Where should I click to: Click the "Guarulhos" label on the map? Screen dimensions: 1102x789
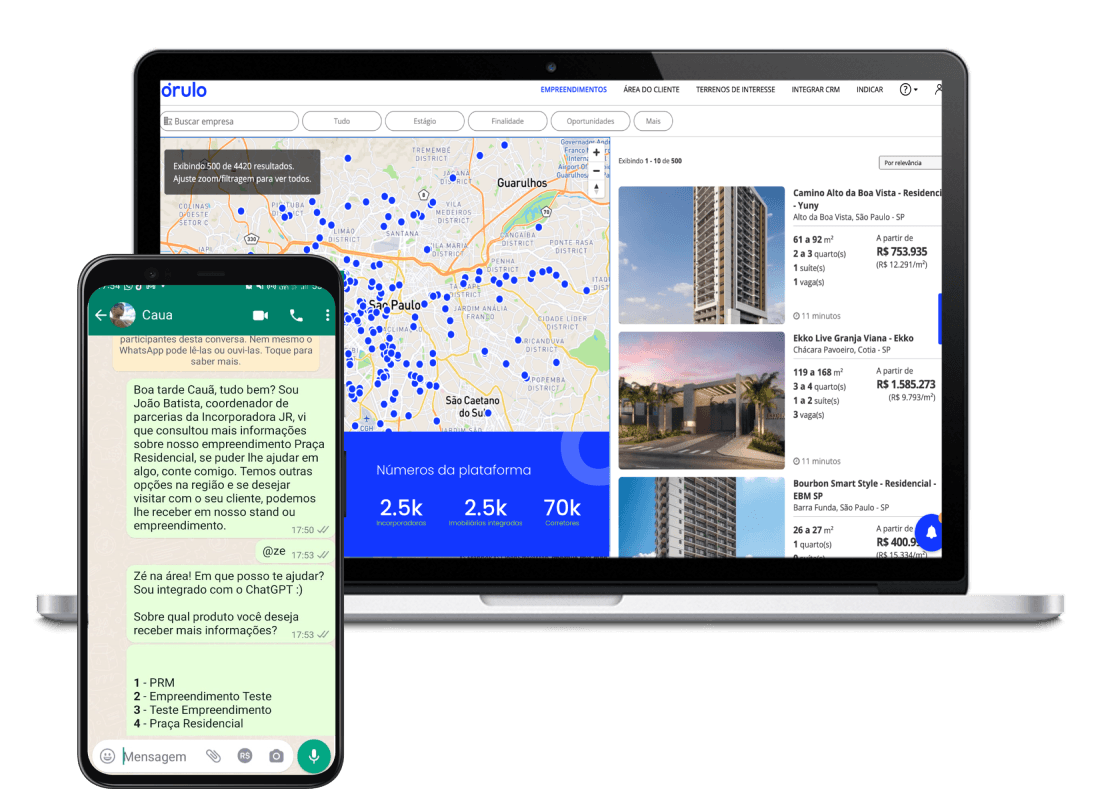pyautogui.click(x=521, y=183)
